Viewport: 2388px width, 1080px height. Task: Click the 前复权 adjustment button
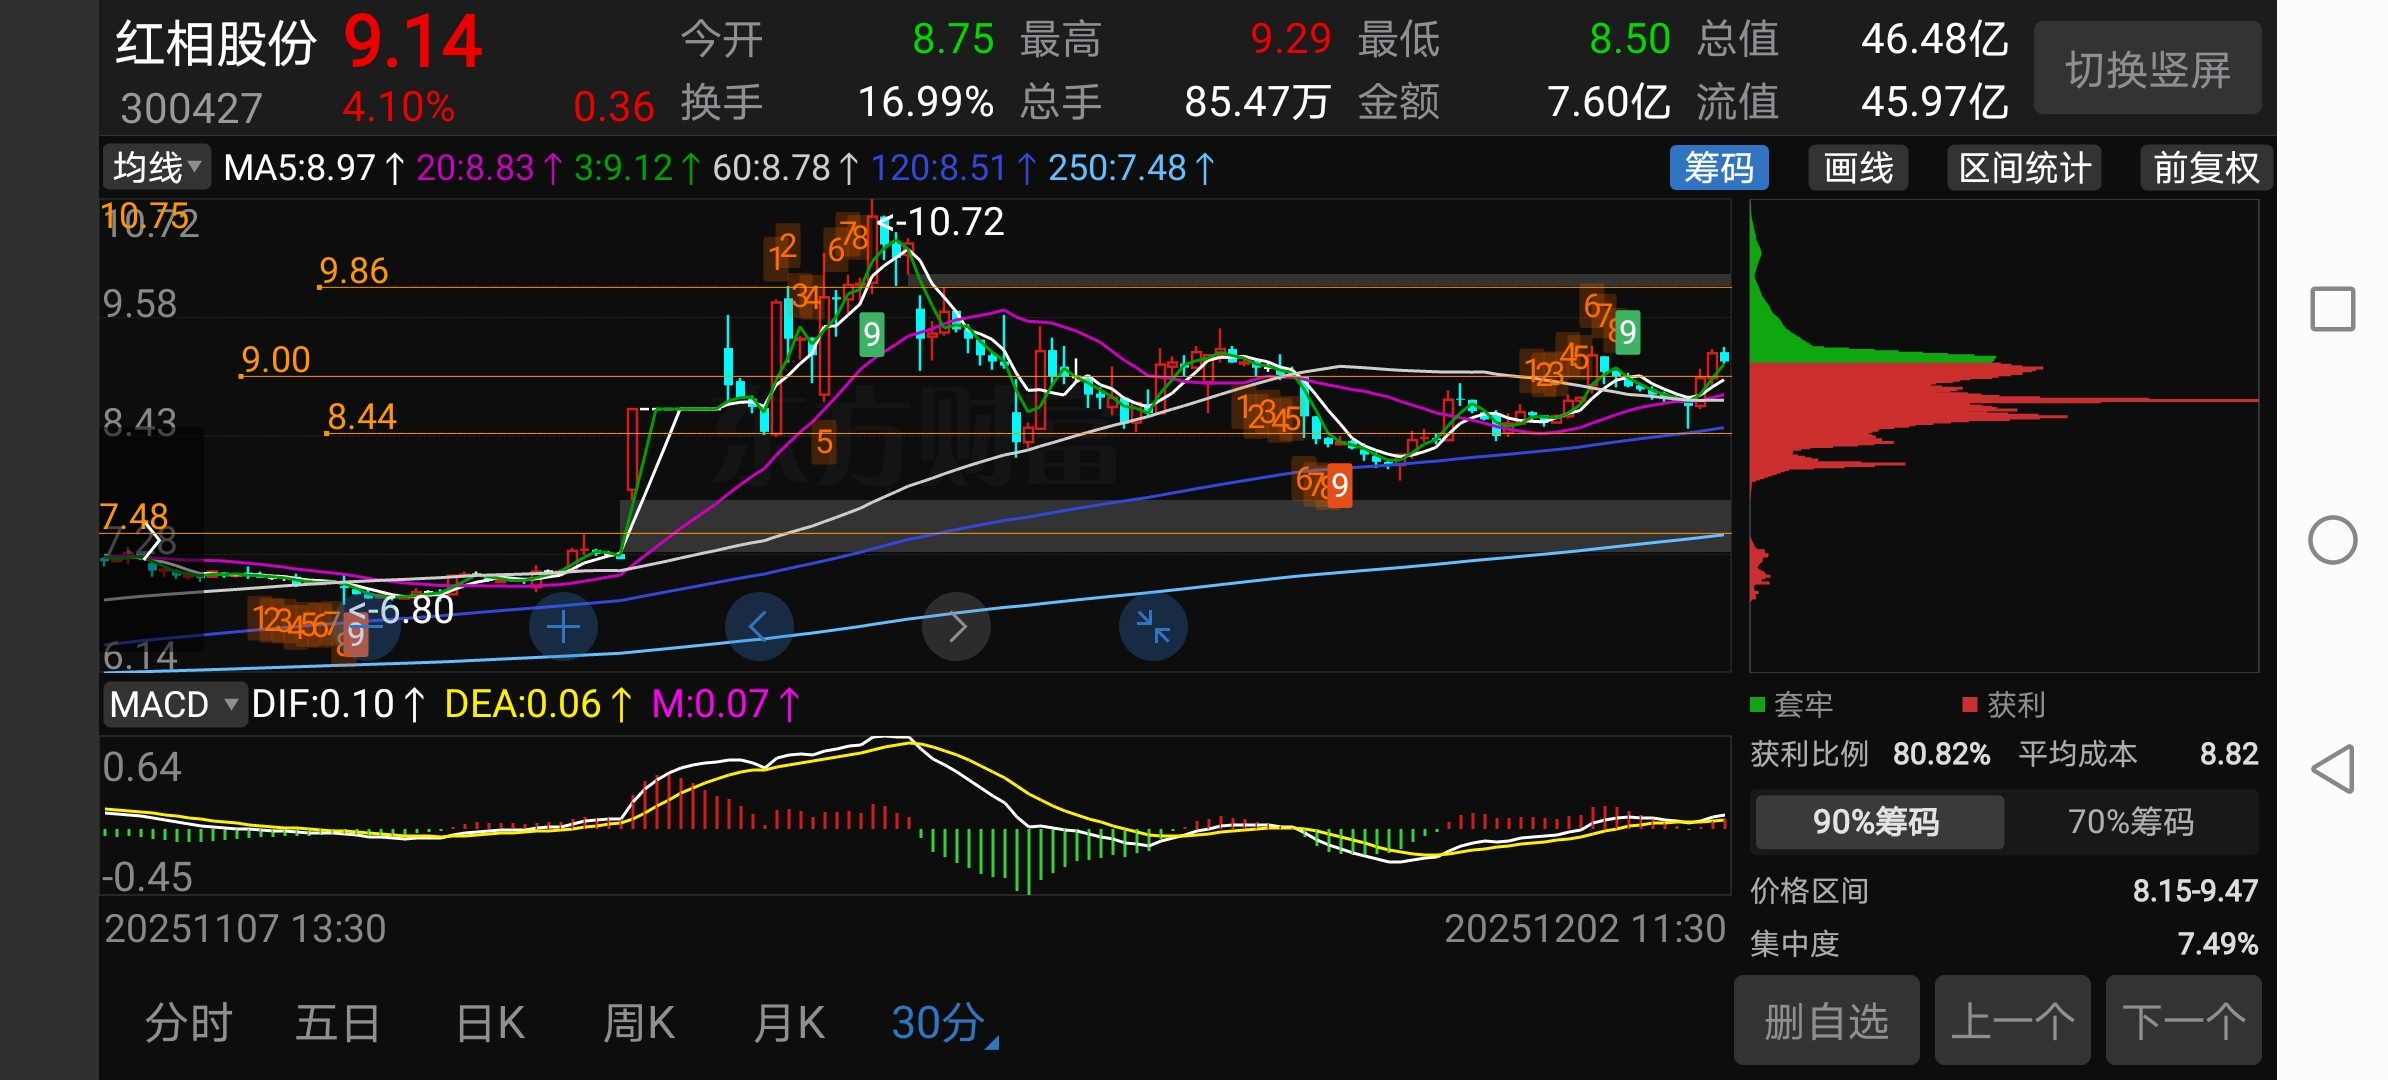(2205, 168)
